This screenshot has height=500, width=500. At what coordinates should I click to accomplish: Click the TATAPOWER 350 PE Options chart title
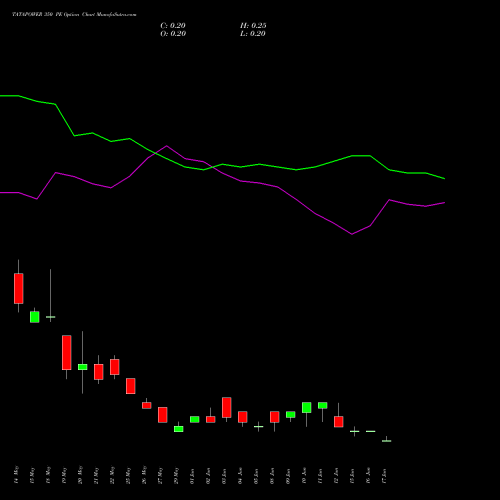point(74,15)
